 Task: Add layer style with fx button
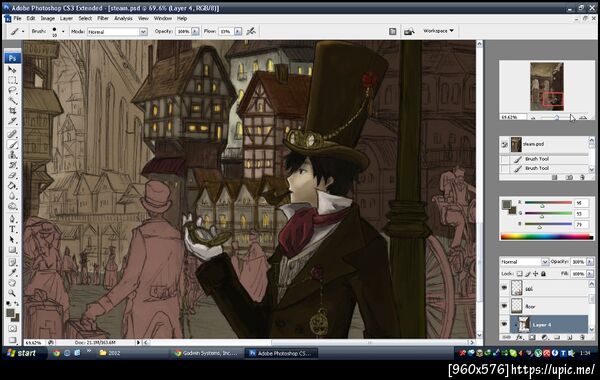(x=519, y=338)
